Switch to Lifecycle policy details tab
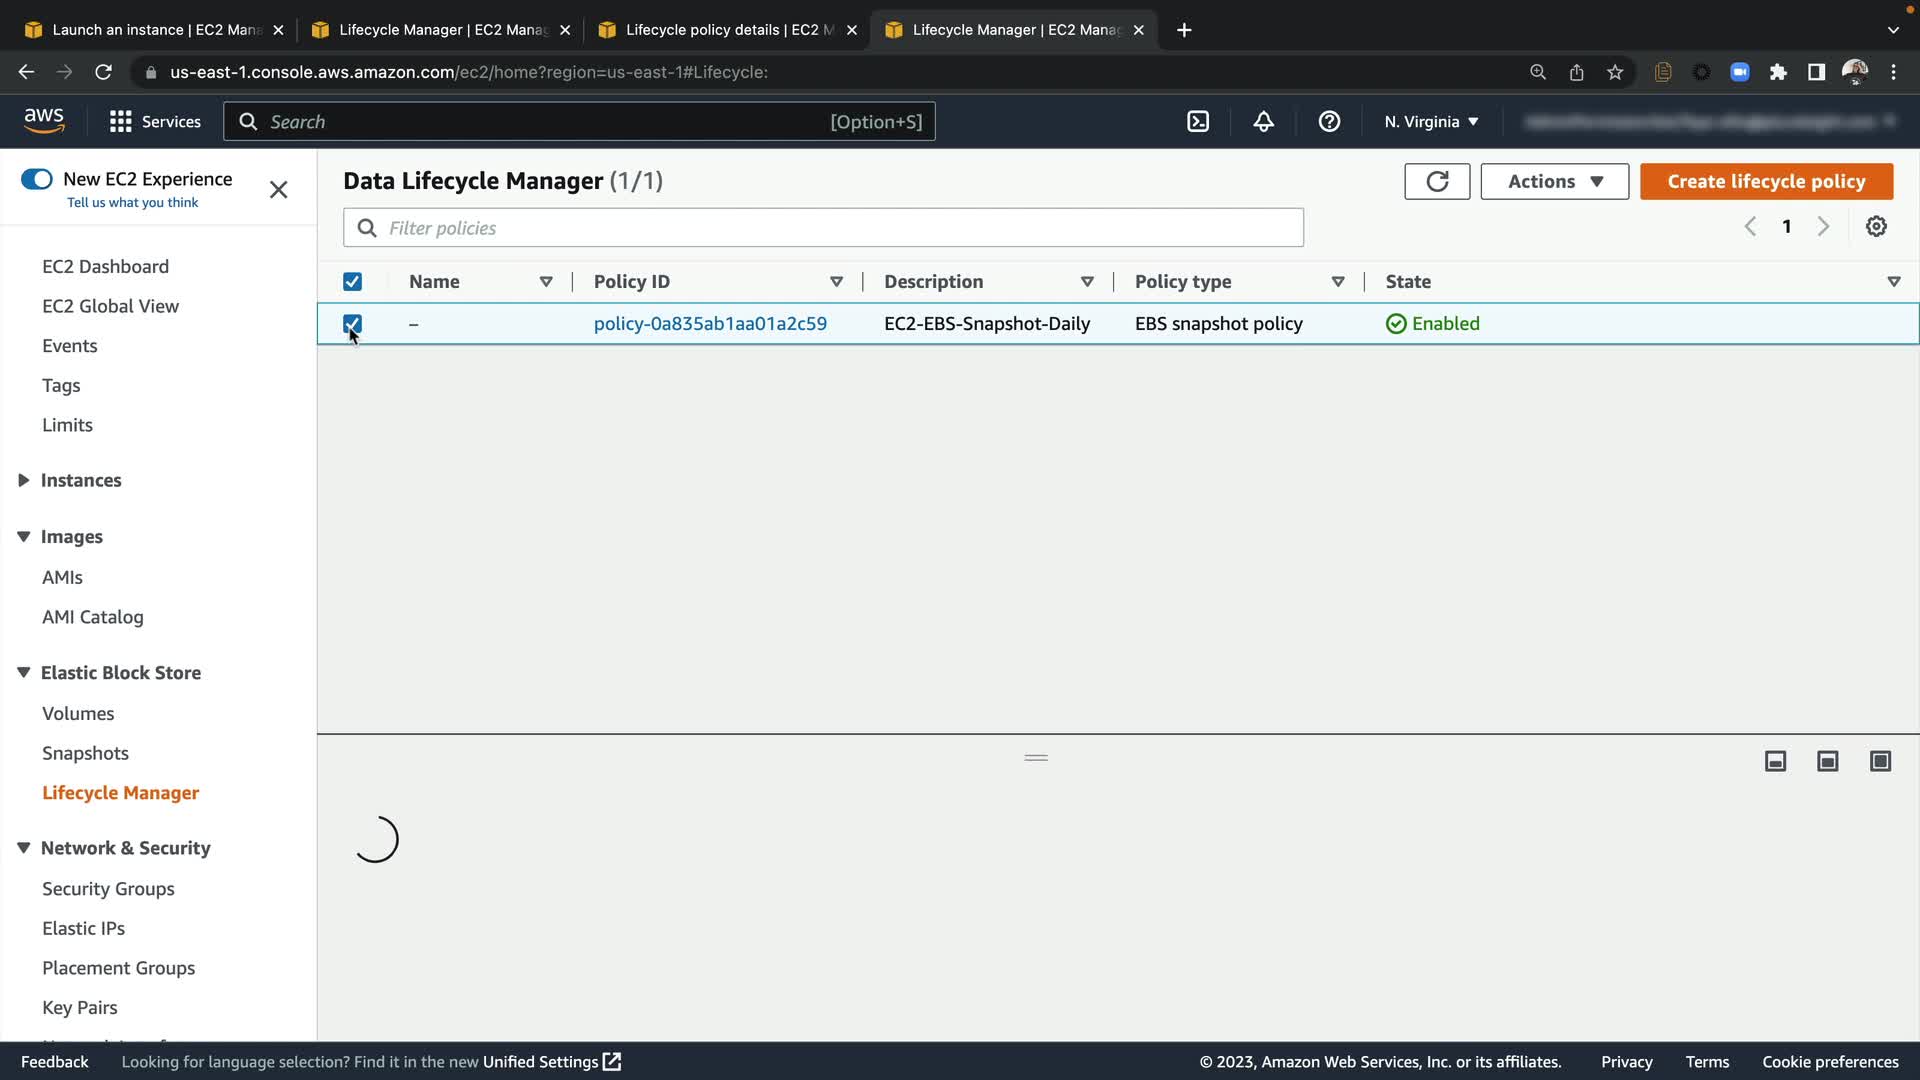Image resolution: width=1920 pixels, height=1080 pixels. 721,30
